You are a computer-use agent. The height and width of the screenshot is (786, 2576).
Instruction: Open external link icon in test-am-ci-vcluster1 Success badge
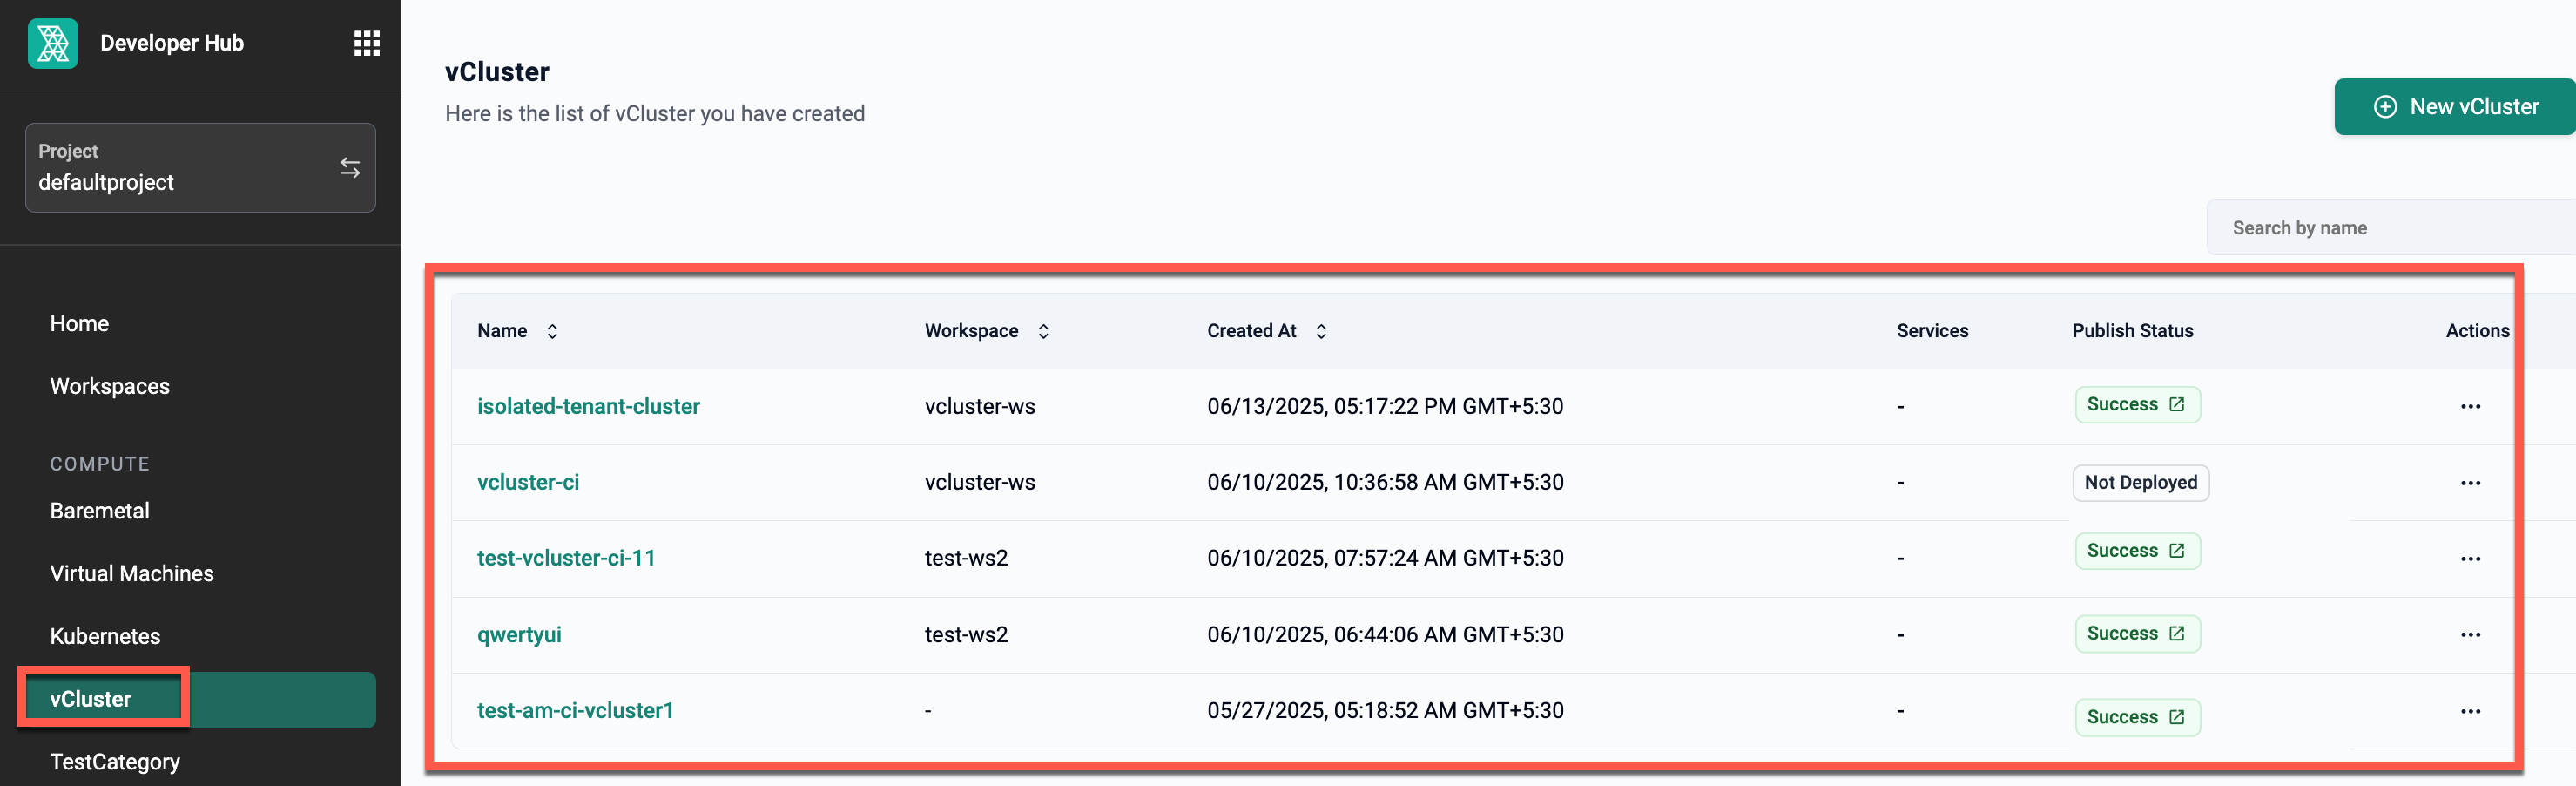2176,717
